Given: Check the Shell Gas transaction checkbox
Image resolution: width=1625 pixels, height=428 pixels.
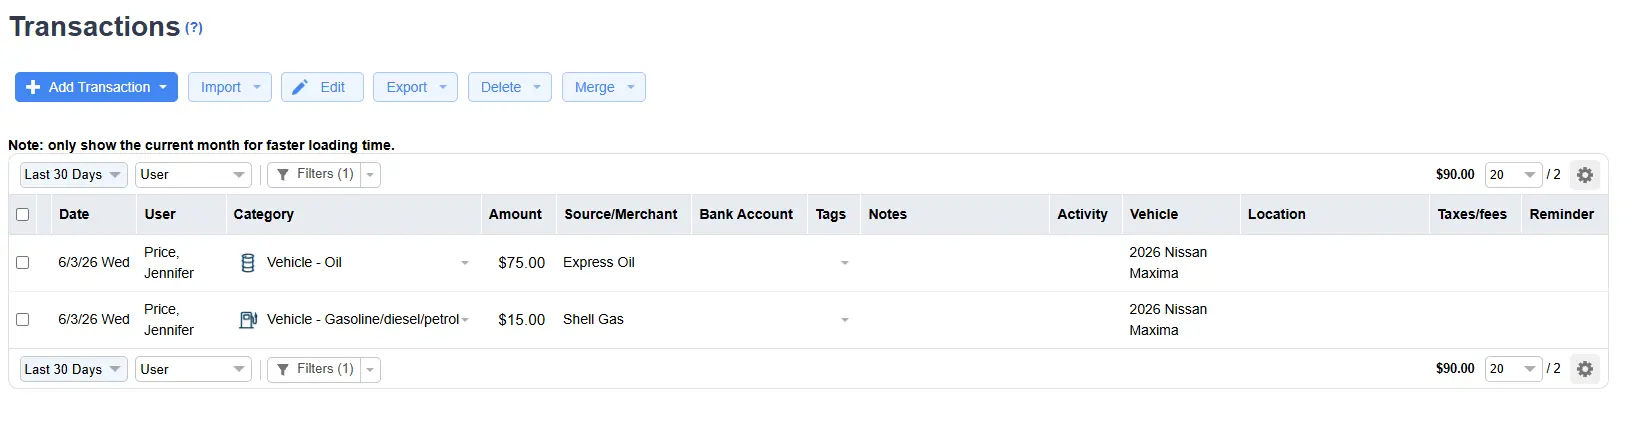Looking at the screenshot, I should pyautogui.click(x=22, y=319).
